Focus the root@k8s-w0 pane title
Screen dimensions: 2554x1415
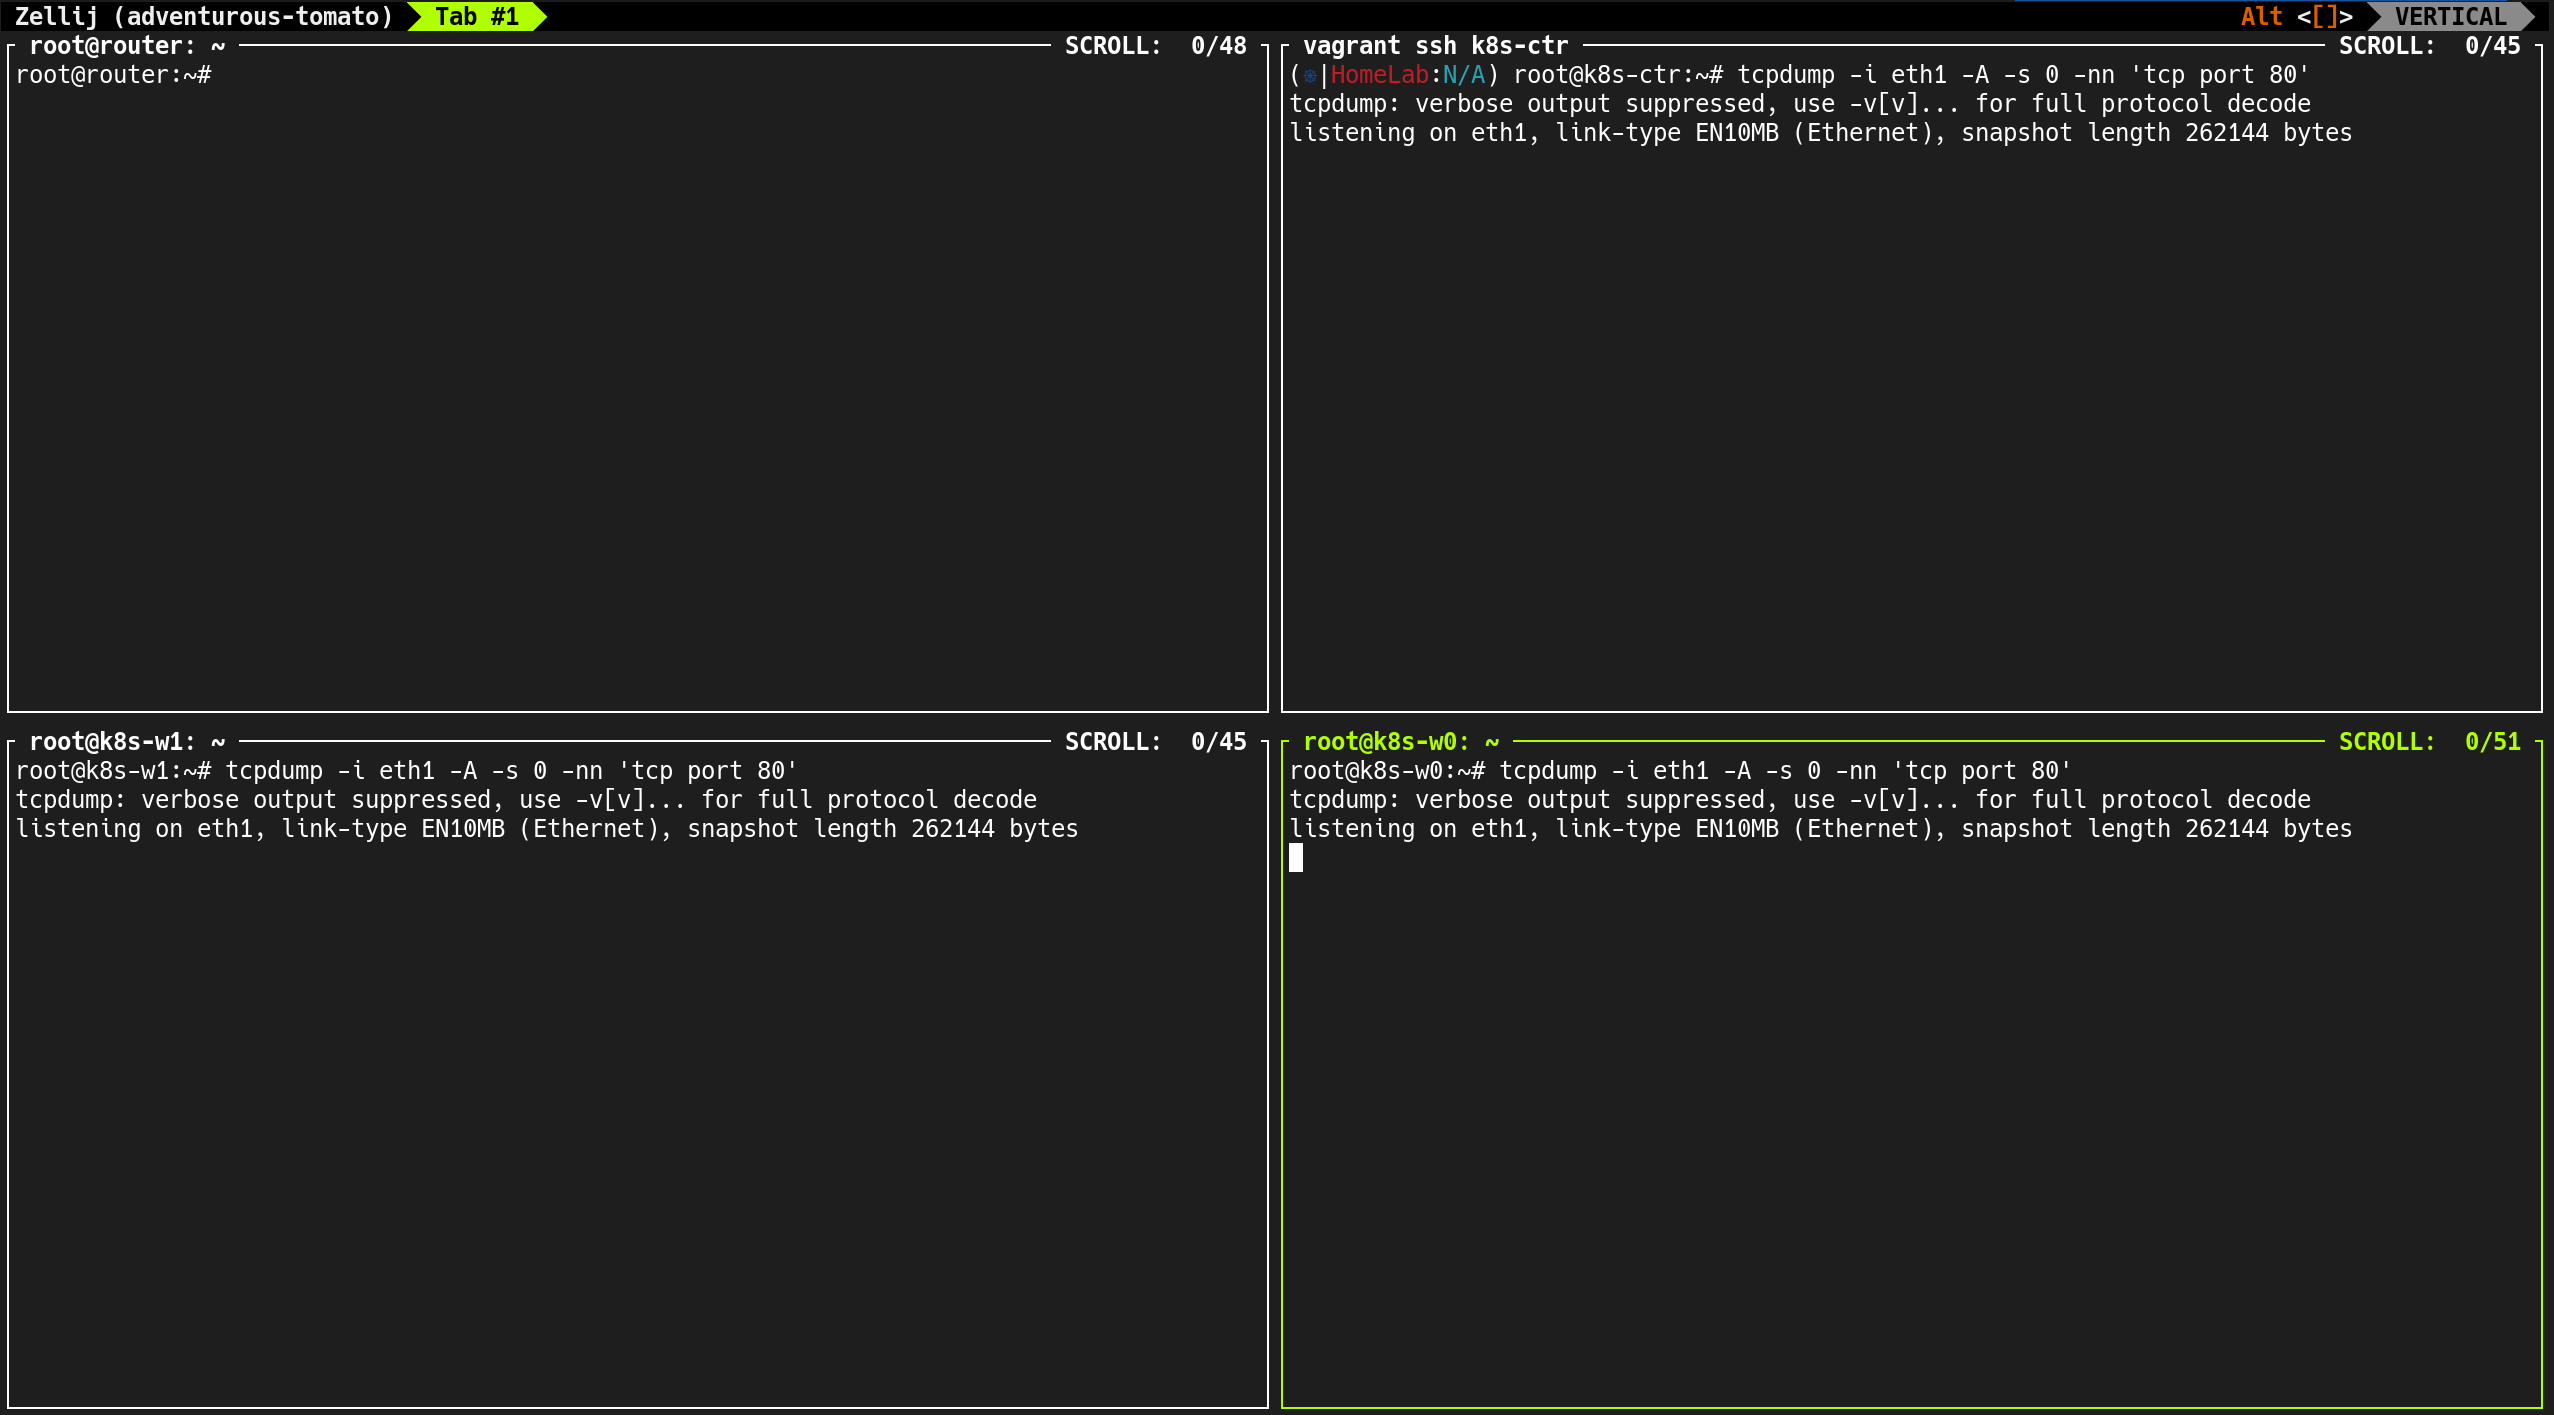(x=1401, y=742)
